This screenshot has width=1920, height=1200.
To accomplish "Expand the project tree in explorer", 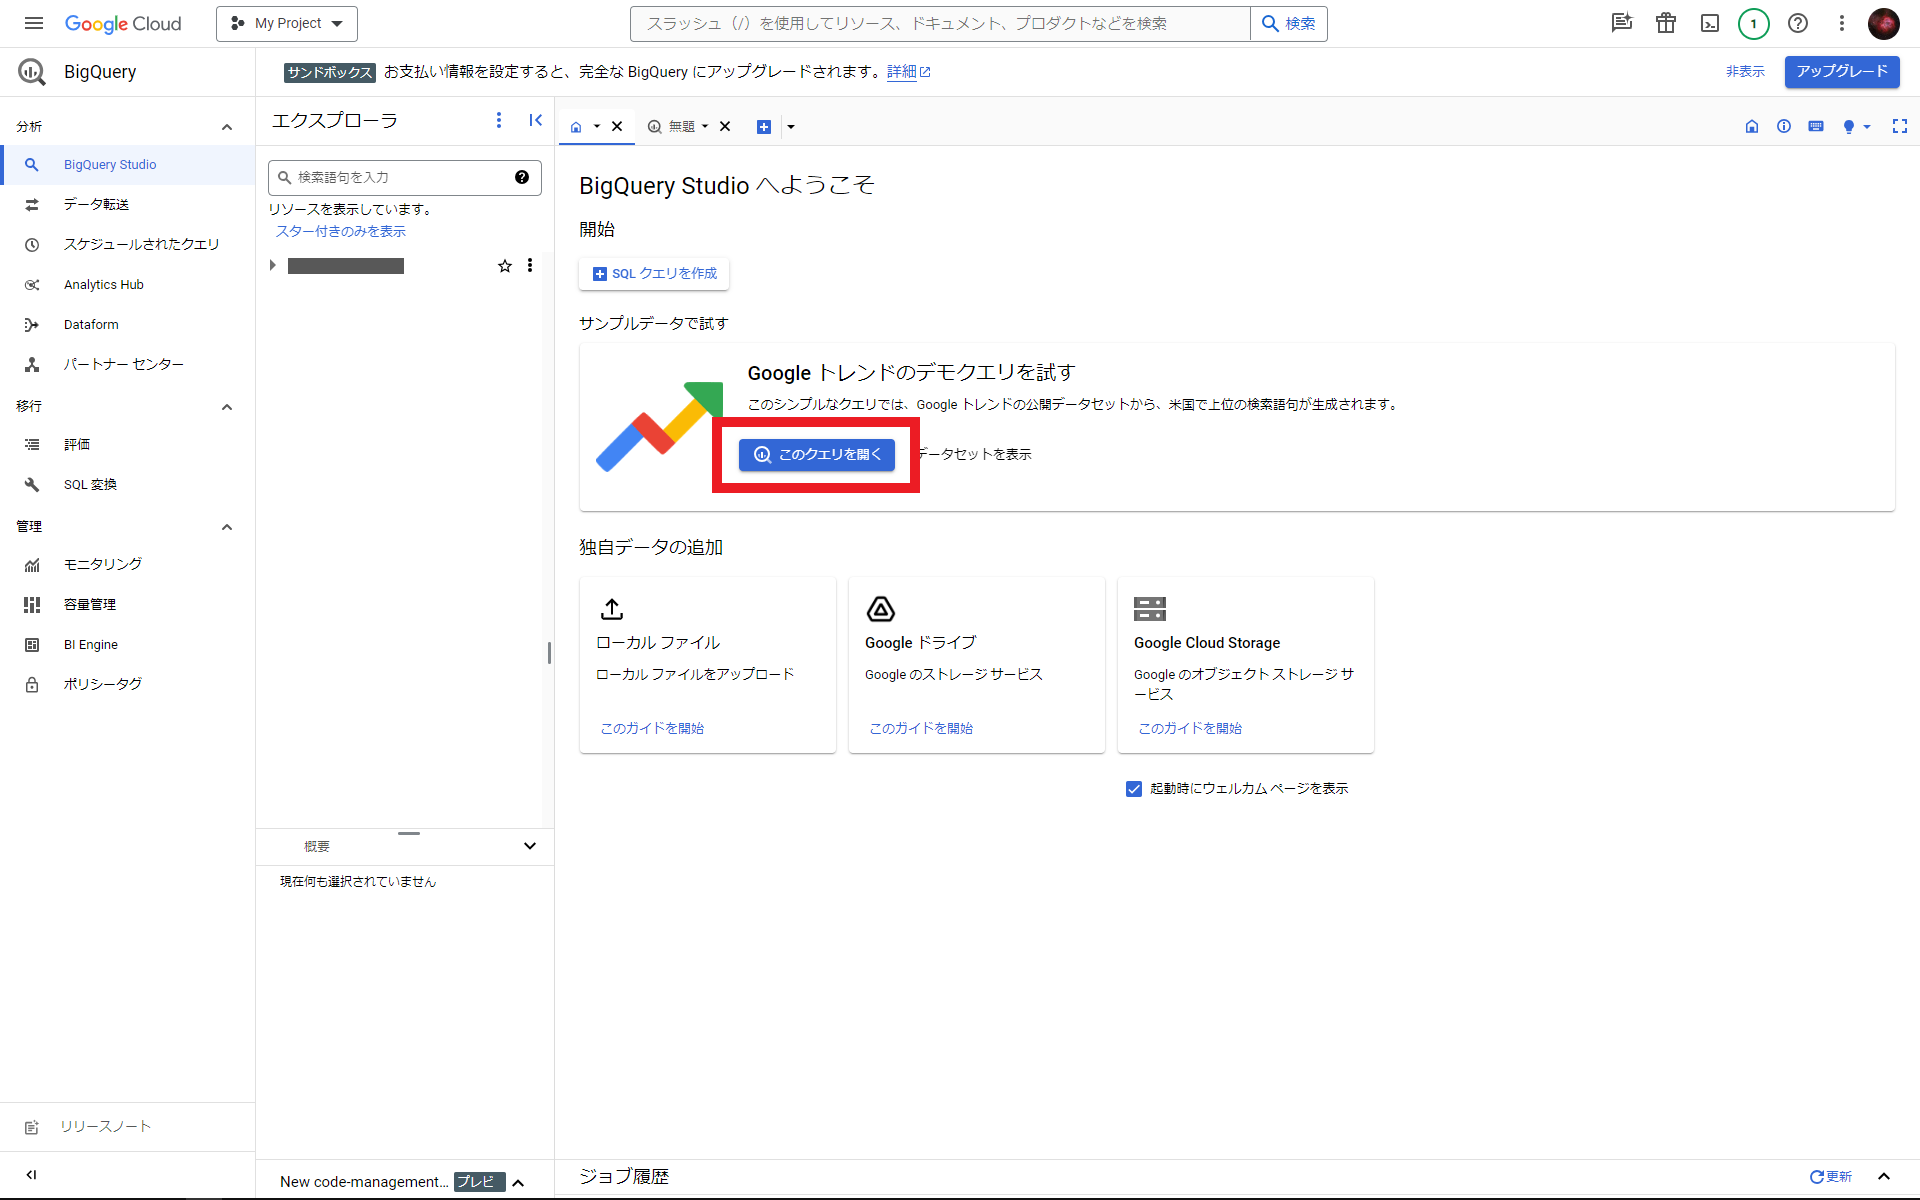I will coord(272,265).
